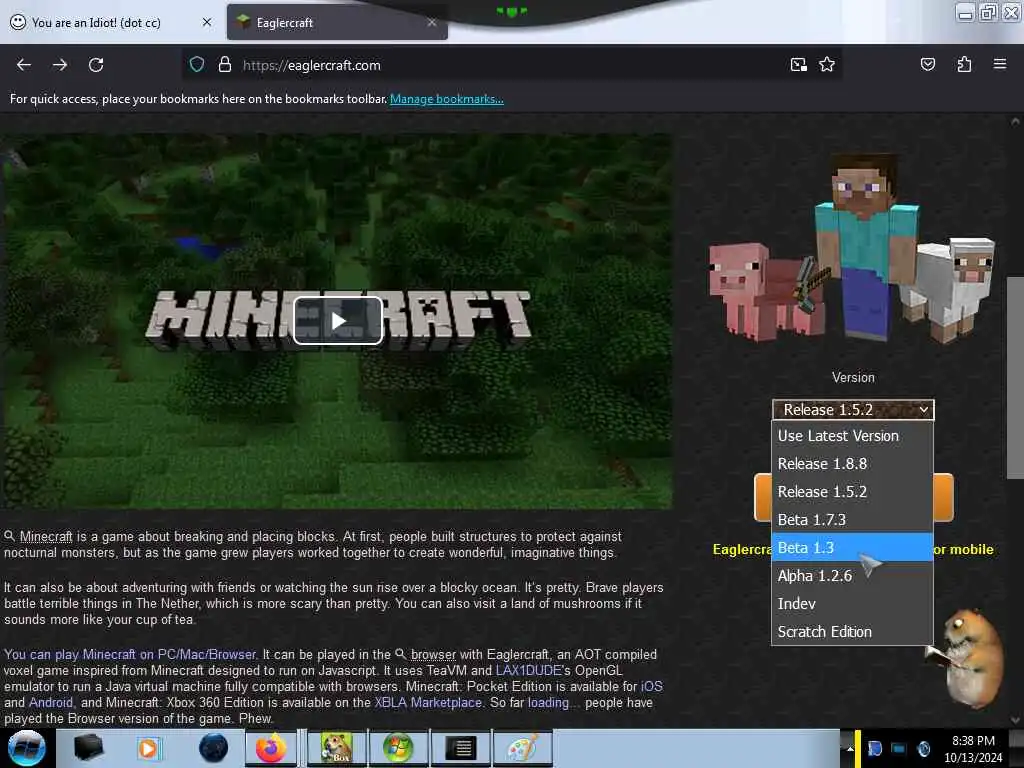Choose Beta 1.3 from the list
Screen dimensions: 1024x768
click(852, 547)
